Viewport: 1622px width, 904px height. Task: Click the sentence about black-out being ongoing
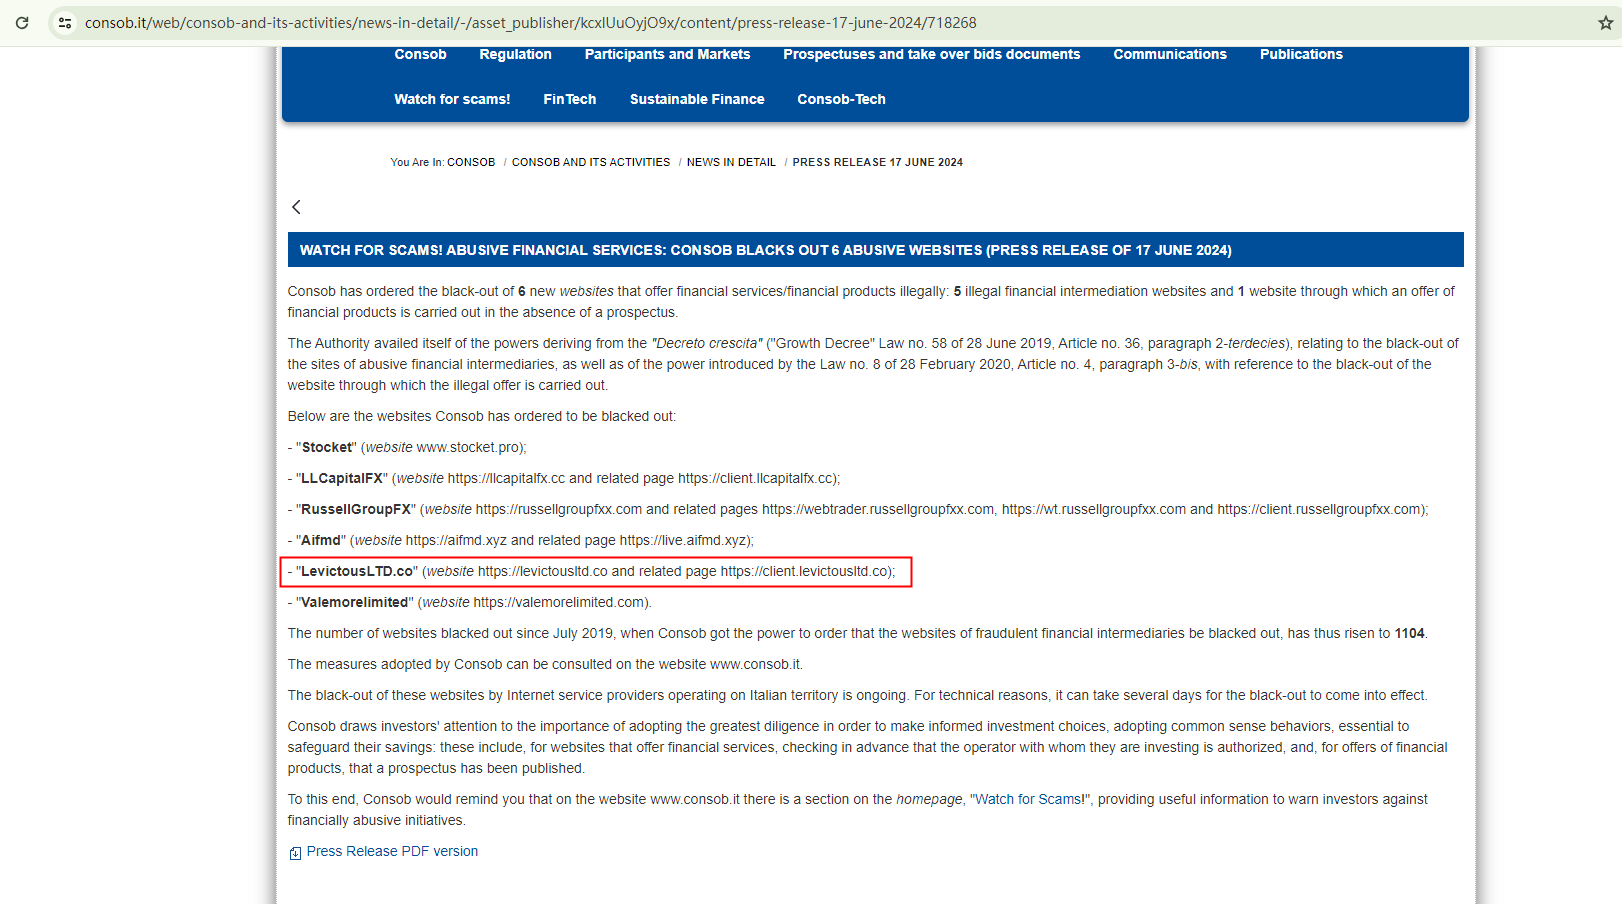[599, 695]
